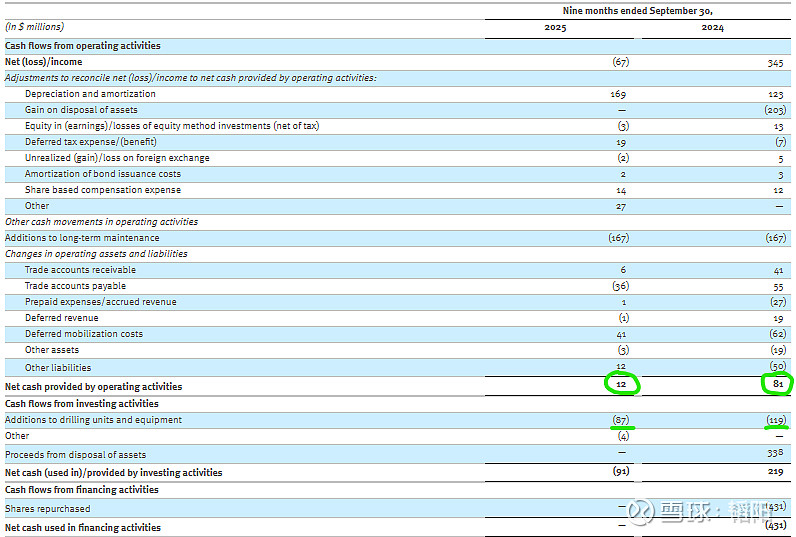Click 'Additions to long-term maintenance' label

tap(82, 238)
